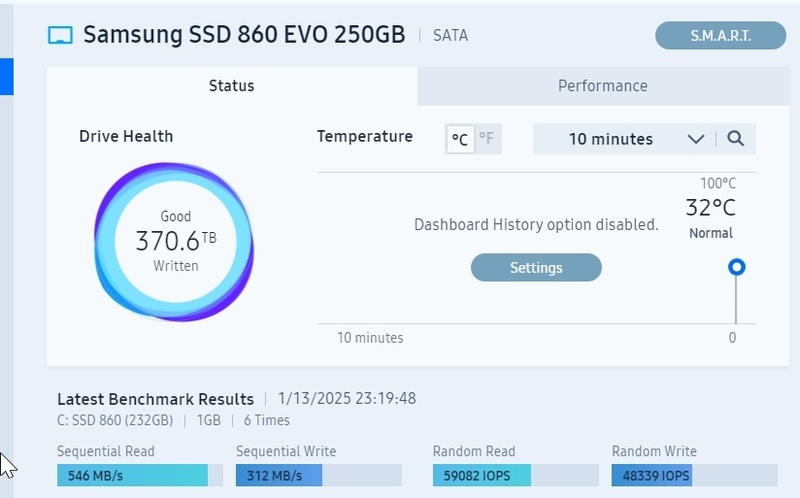Click the 'C: SSD 860 (232GB)' label
Screen dimensions: 800x498
[115, 420]
